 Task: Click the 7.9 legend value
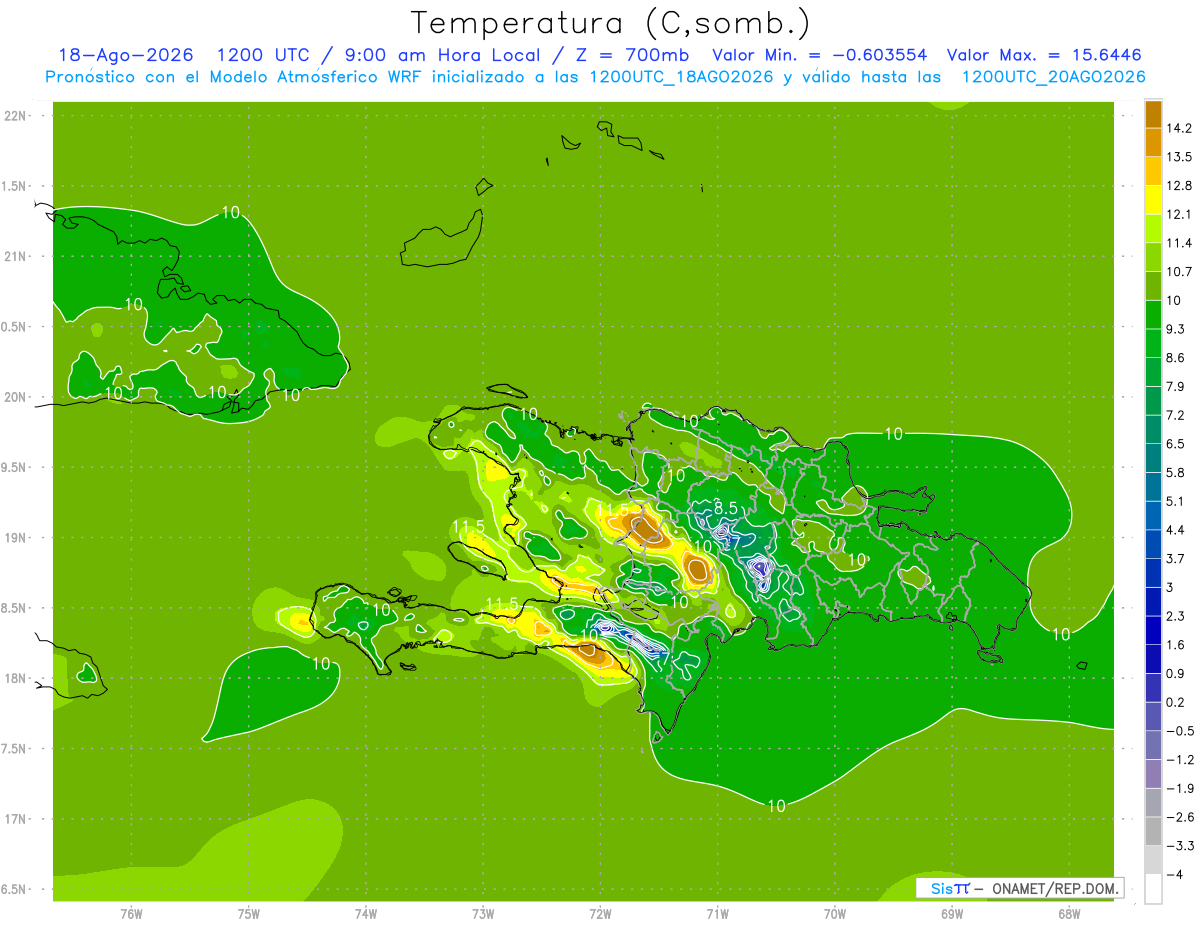click(1175, 386)
